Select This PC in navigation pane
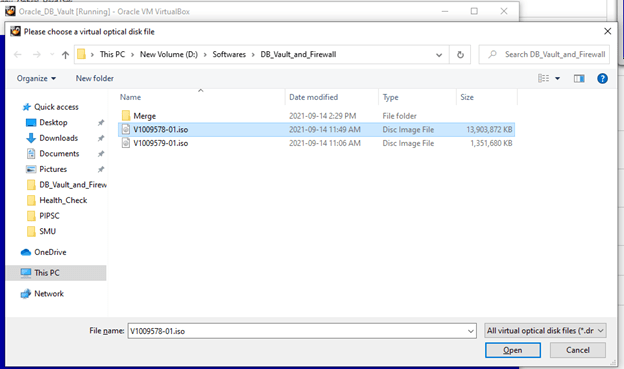The image size is (624, 369). 47,273
